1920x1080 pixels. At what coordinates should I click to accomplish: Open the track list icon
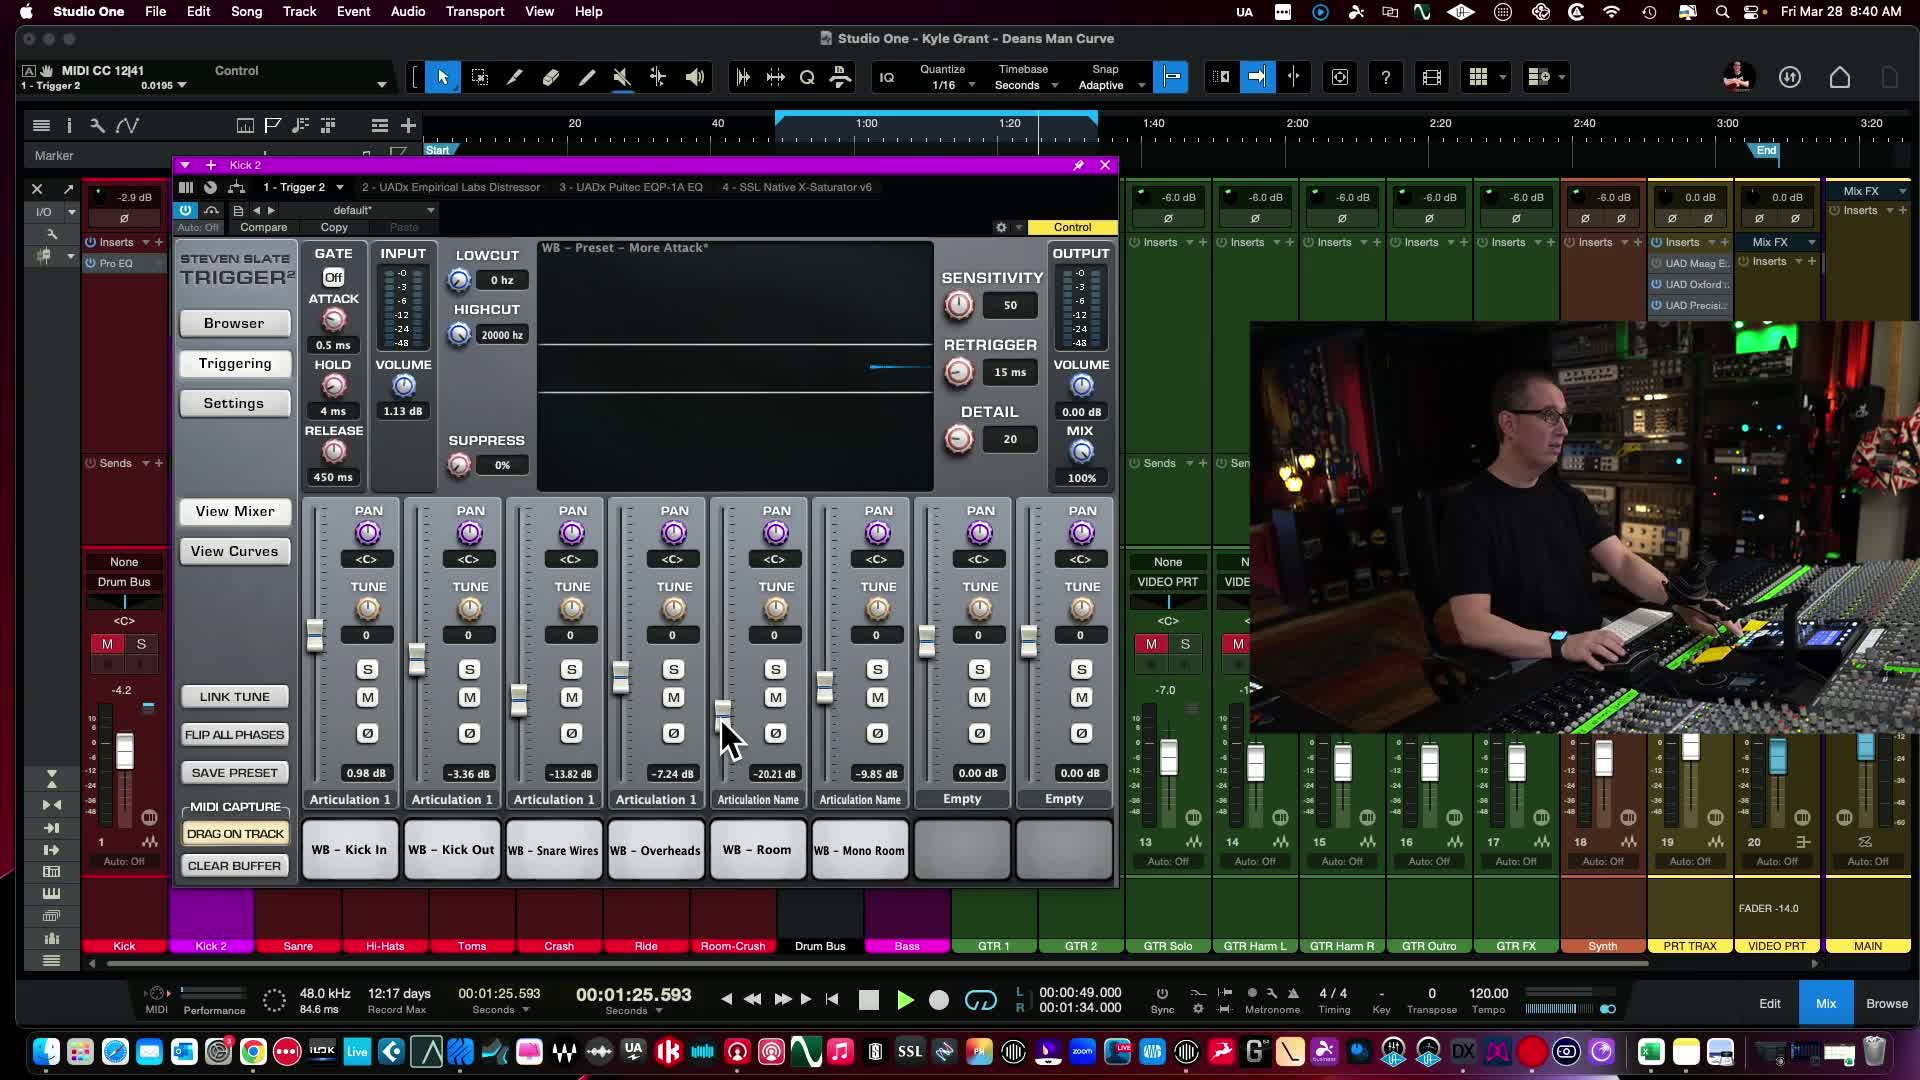41,125
